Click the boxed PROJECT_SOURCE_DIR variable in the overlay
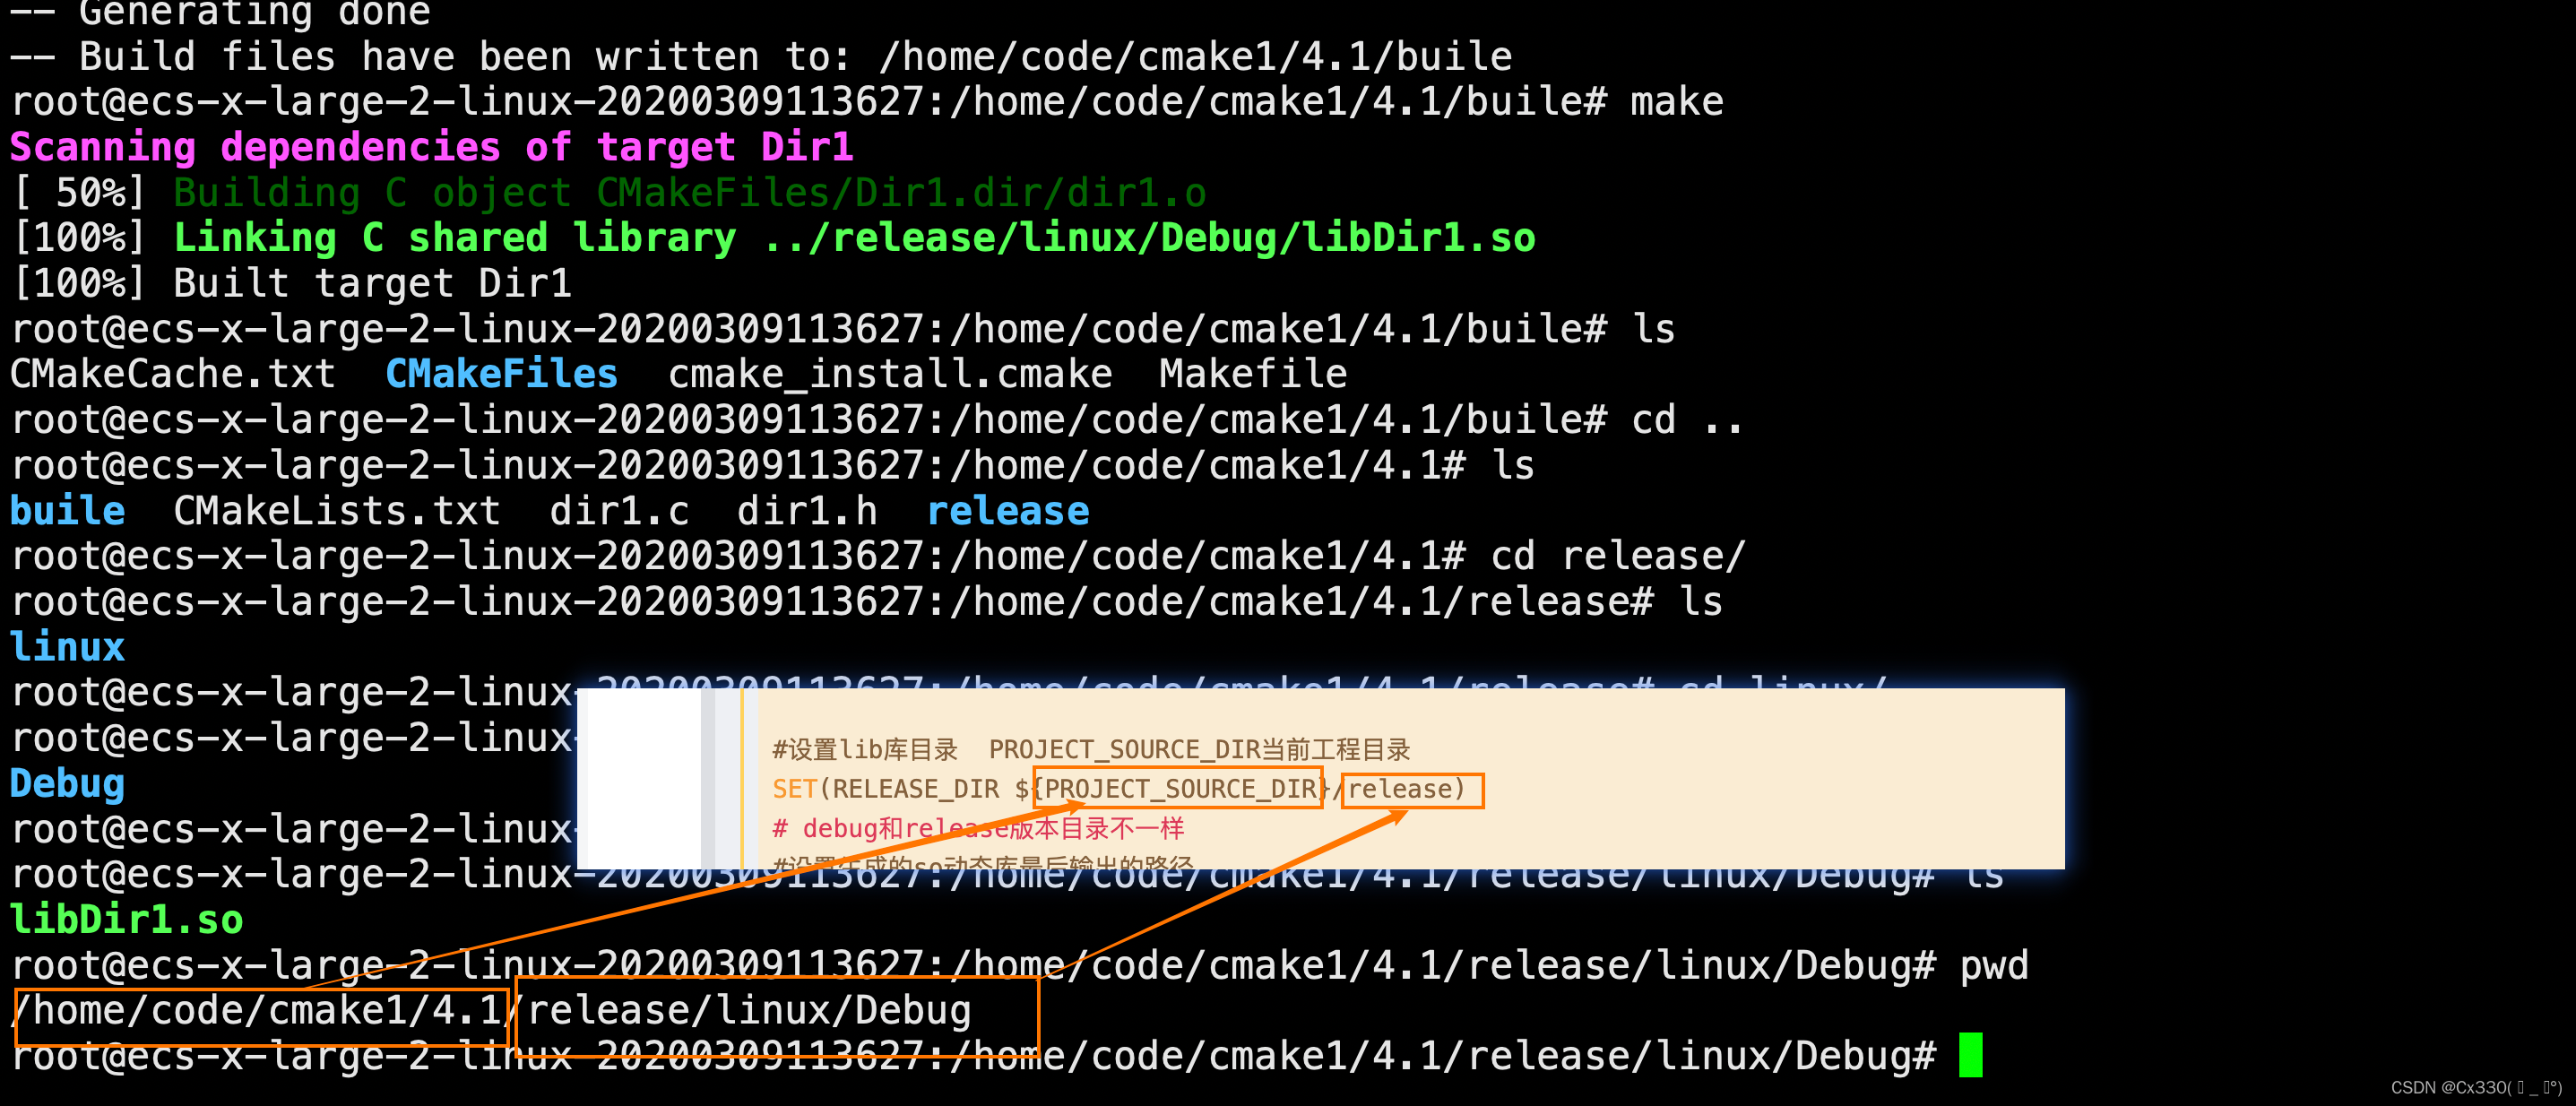 click(x=1179, y=789)
